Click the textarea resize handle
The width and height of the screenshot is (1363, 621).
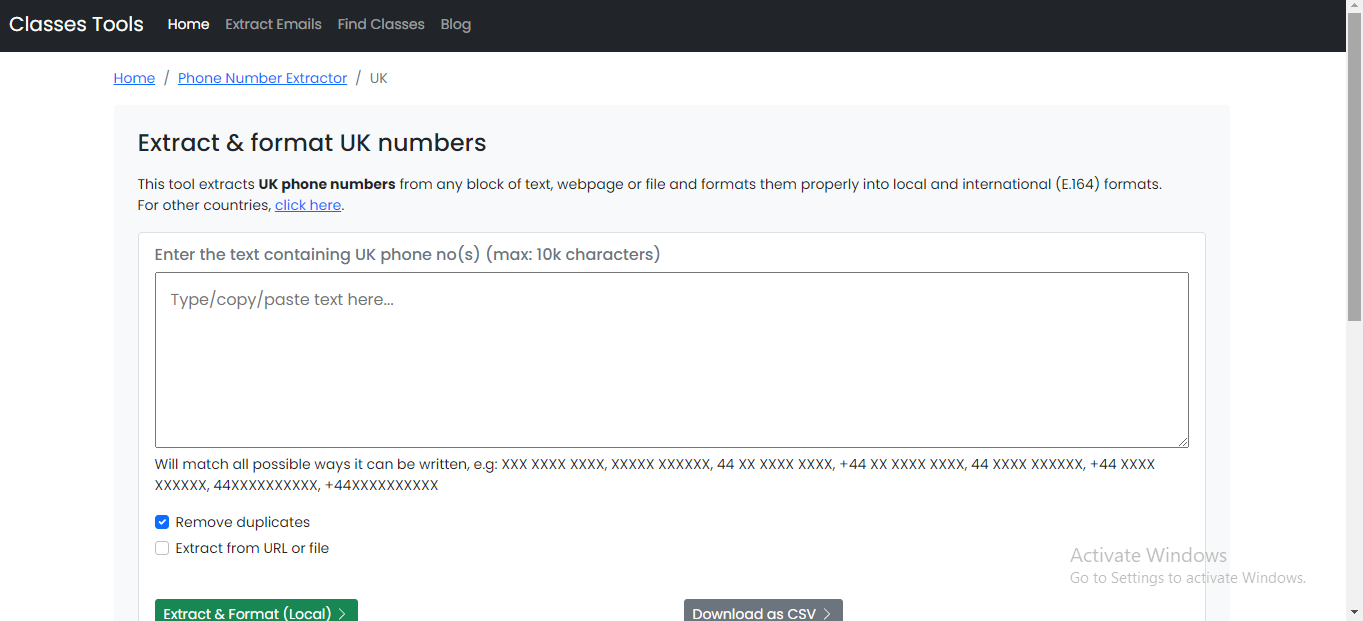[1184, 441]
